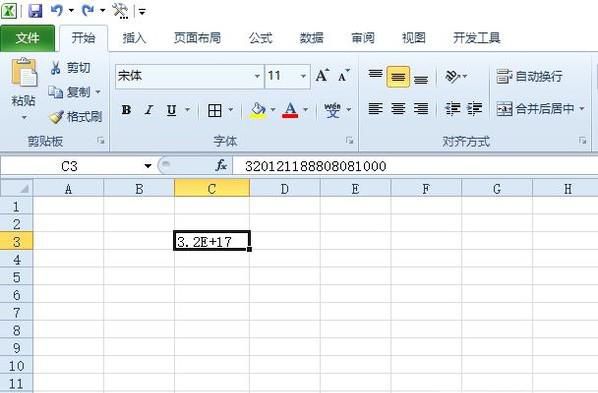Screen dimensions: 598x393
Task: Open the 字体 dialog launcher
Action: point(349,141)
